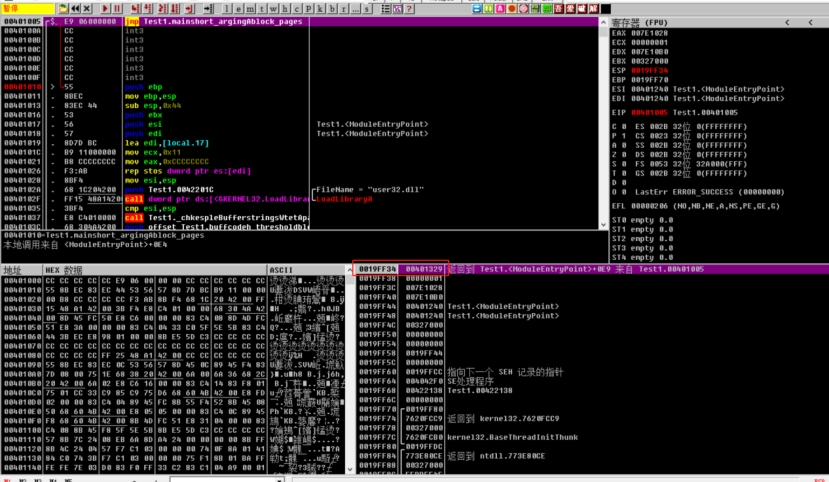The height and width of the screenshot is (482, 829).
Task: Select the EIP register value 00401005
Action: (649, 113)
